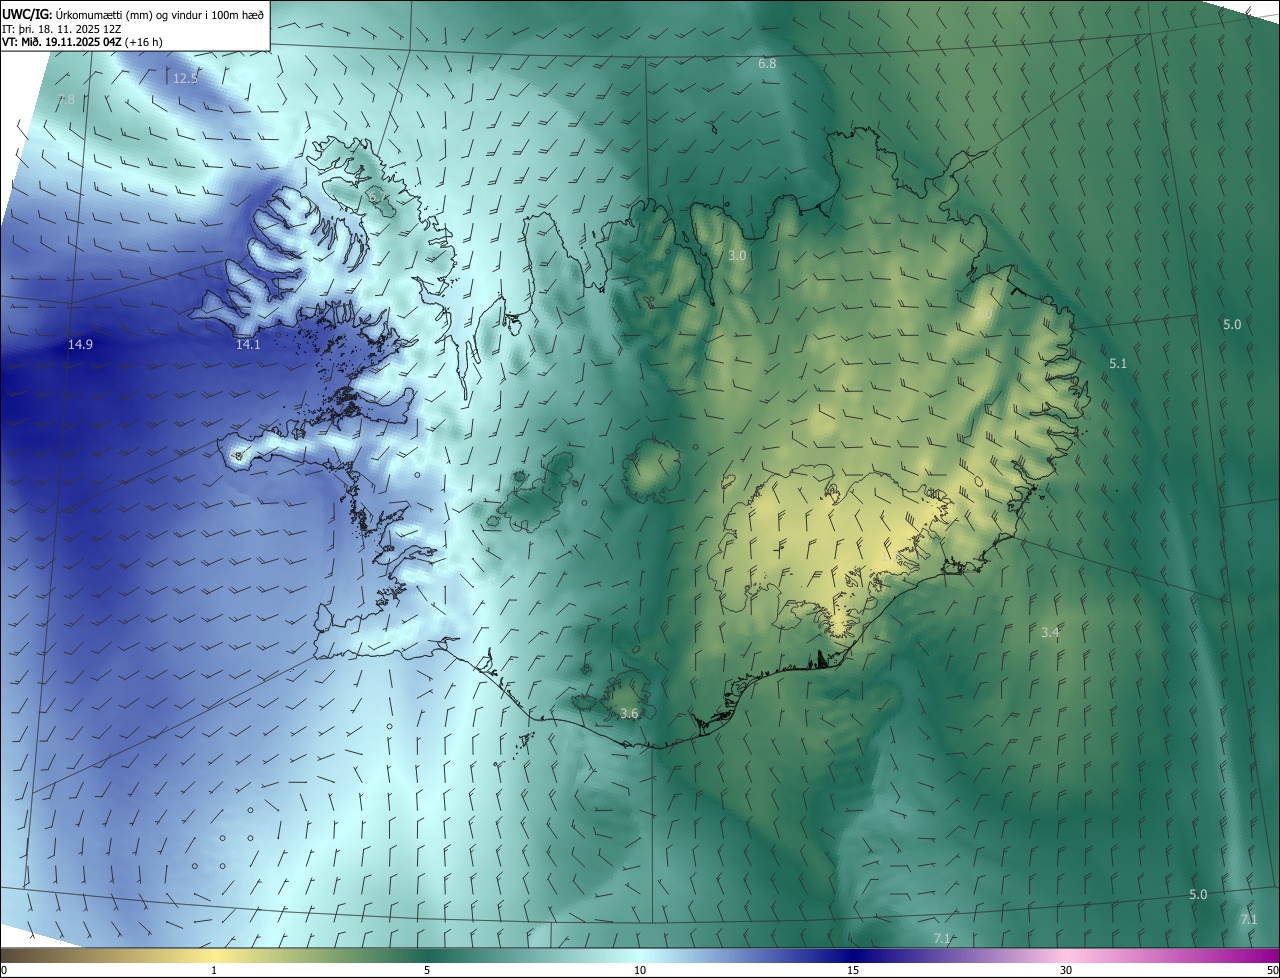Click the '5.1' value label off the east coast
1280x978 pixels.
click(x=1118, y=364)
